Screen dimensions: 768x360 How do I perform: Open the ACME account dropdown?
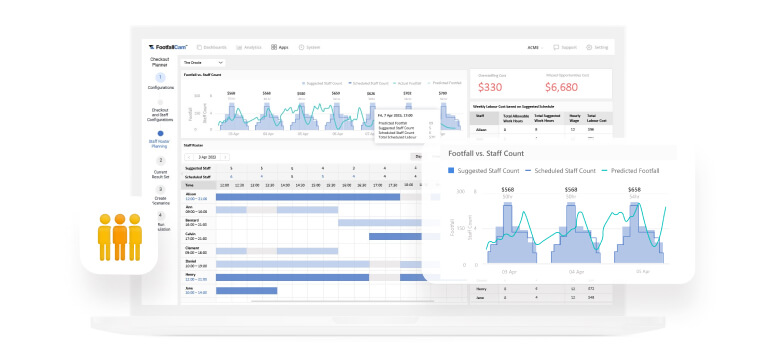tap(535, 48)
